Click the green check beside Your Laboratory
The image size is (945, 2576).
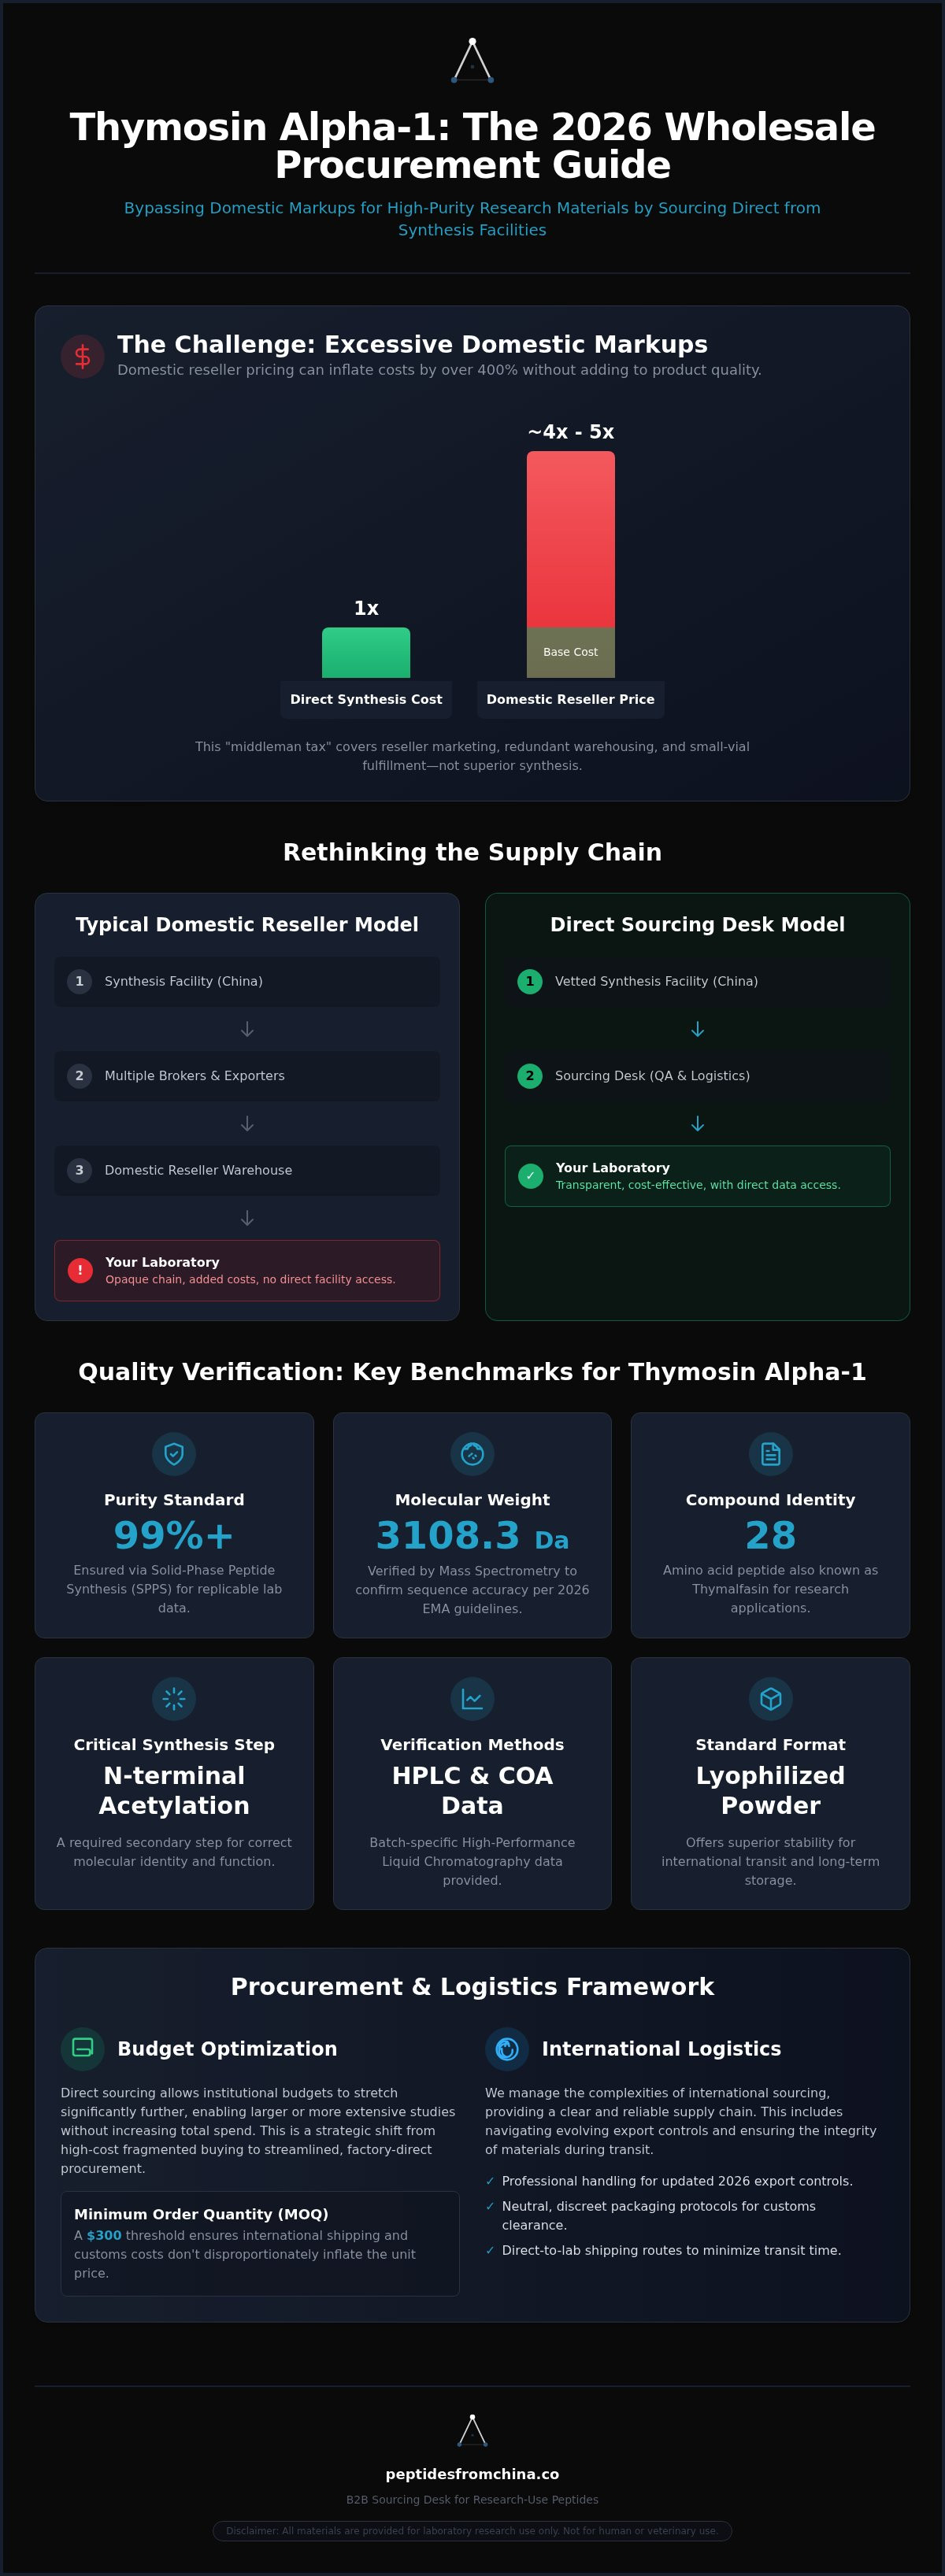click(530, 1176)
